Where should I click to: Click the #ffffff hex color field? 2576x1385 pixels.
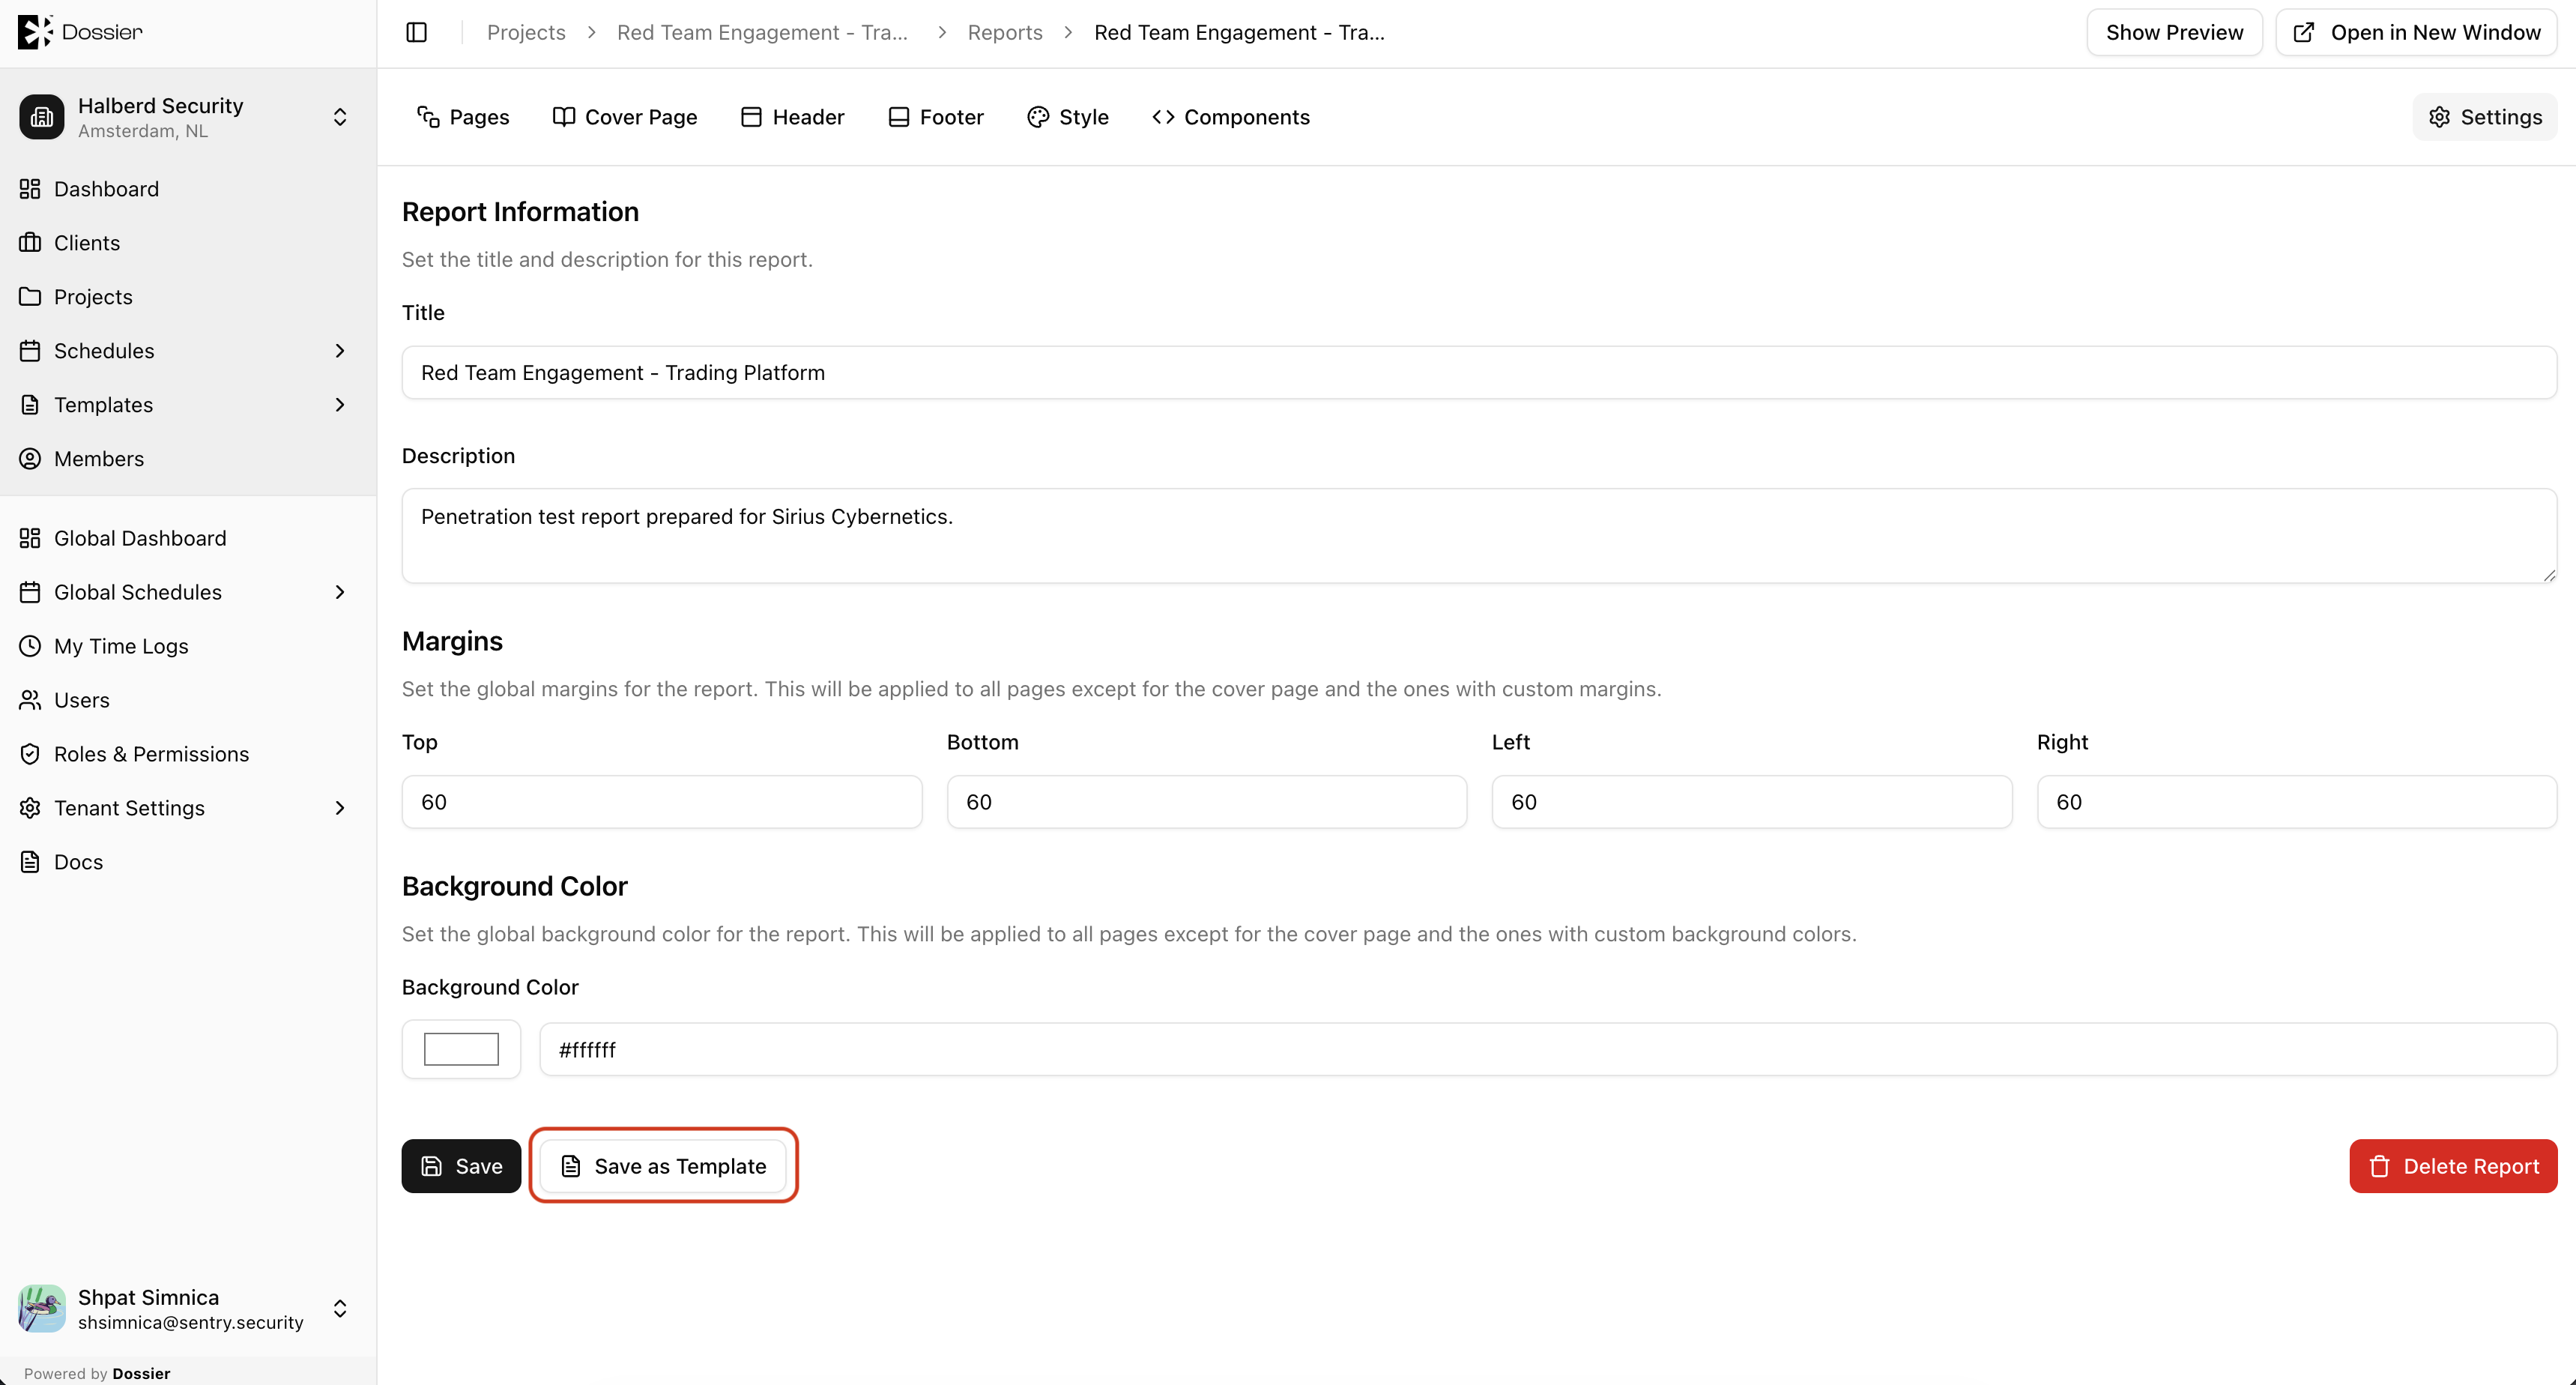point(1548,1049)
